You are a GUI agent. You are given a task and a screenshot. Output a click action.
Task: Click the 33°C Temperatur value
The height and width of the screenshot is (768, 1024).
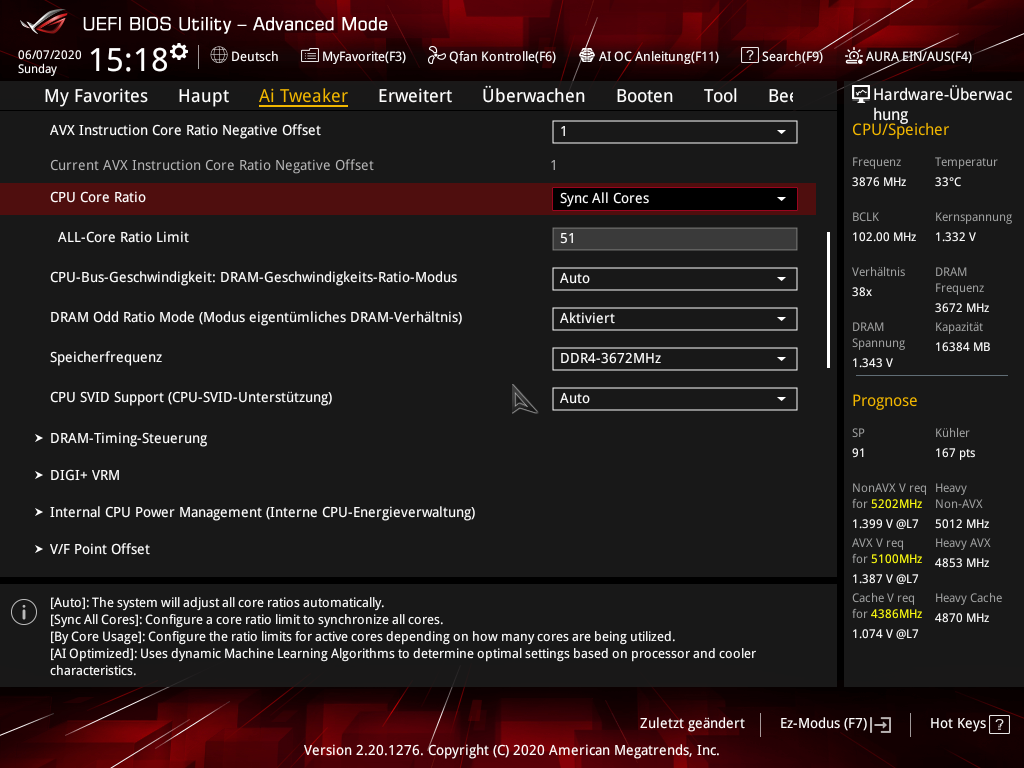pos(948,182)
